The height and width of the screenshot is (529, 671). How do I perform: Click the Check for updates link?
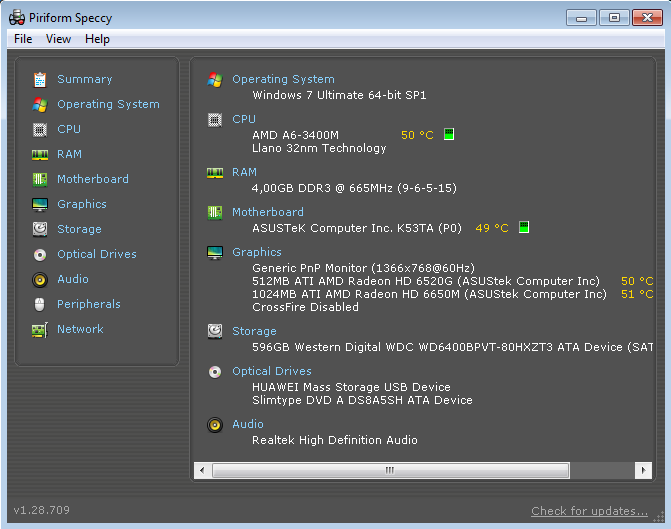click(x=589, y=511)
